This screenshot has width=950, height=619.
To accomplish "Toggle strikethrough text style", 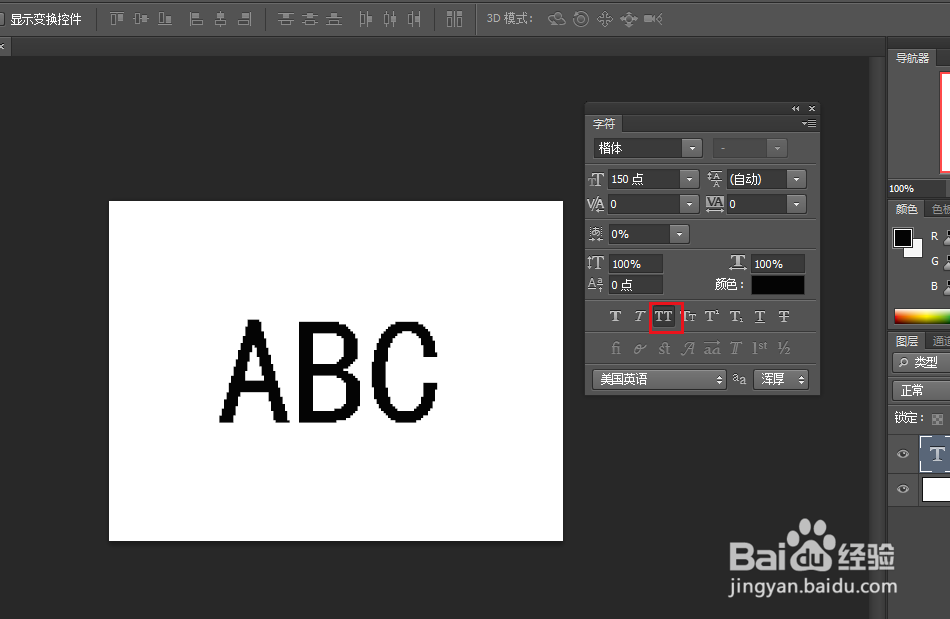I will coord(784,316).
